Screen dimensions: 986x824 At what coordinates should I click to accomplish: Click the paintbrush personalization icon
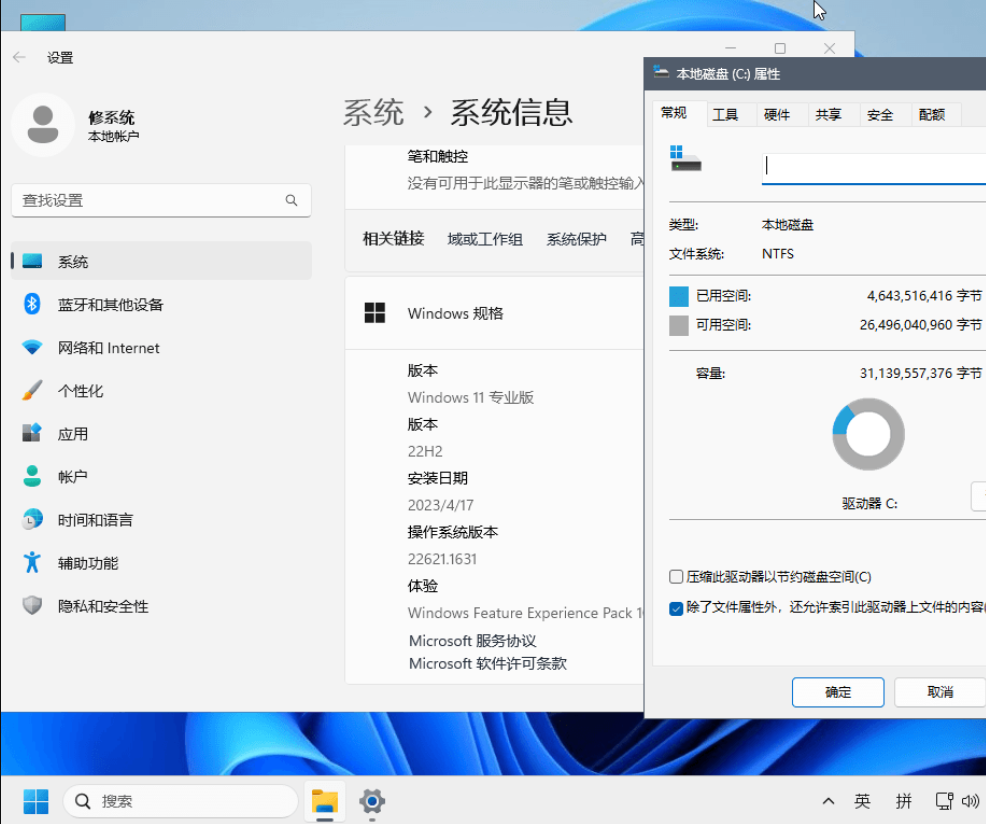click(x=32, y=390)
